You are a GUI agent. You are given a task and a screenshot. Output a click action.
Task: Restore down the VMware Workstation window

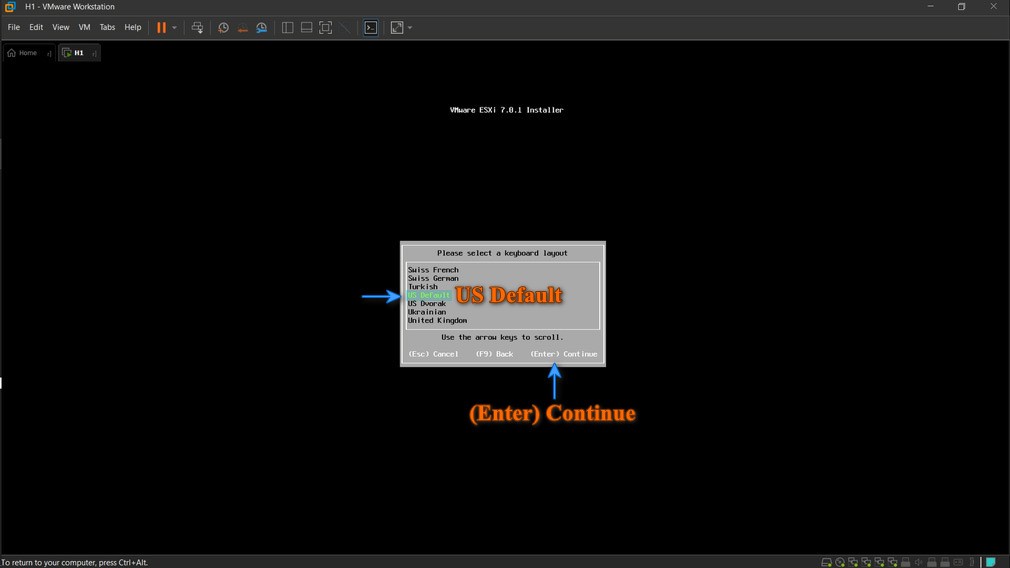click(x=961, y=6)
